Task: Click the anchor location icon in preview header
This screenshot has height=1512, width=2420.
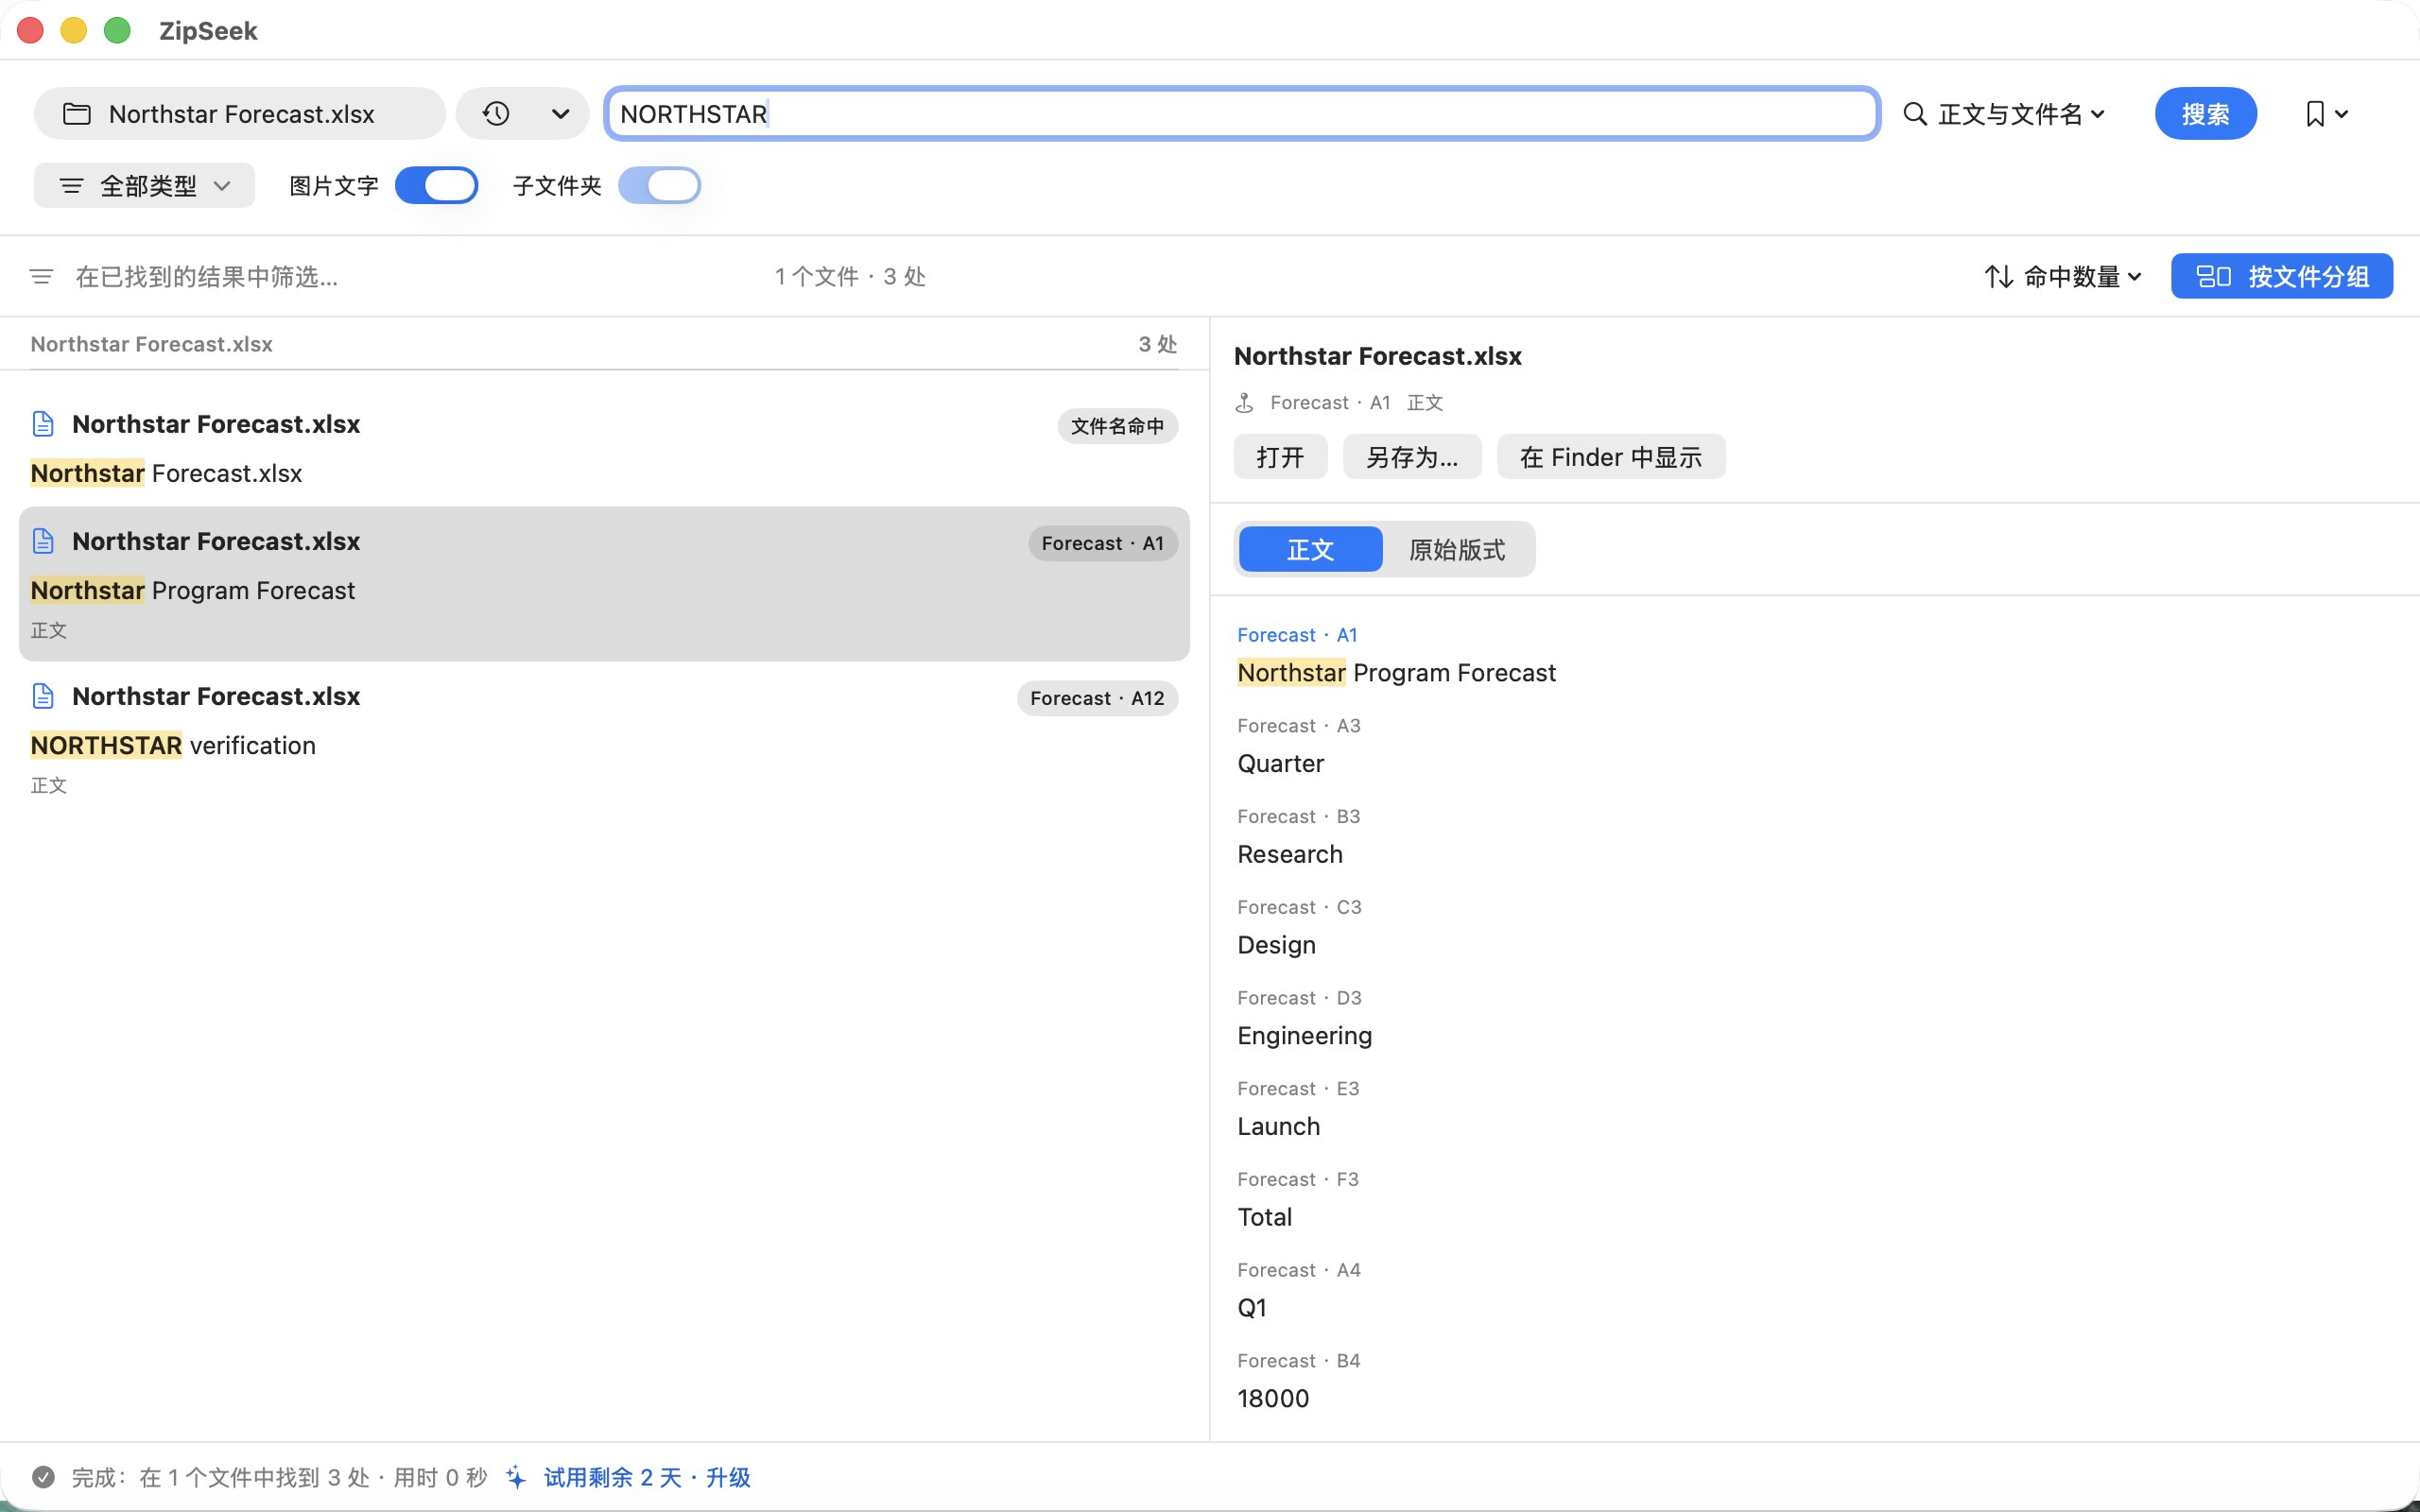Action: coord(1244,402)
